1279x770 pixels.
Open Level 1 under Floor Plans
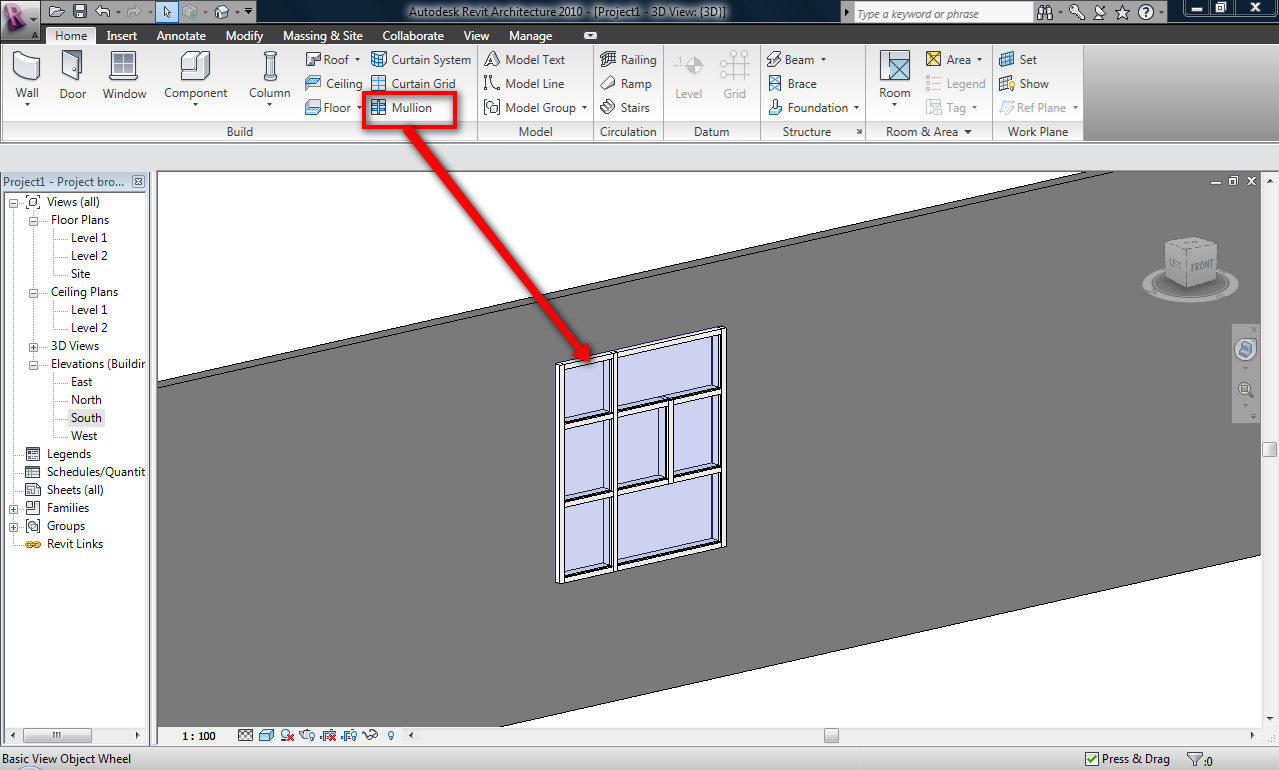(89, 238)
